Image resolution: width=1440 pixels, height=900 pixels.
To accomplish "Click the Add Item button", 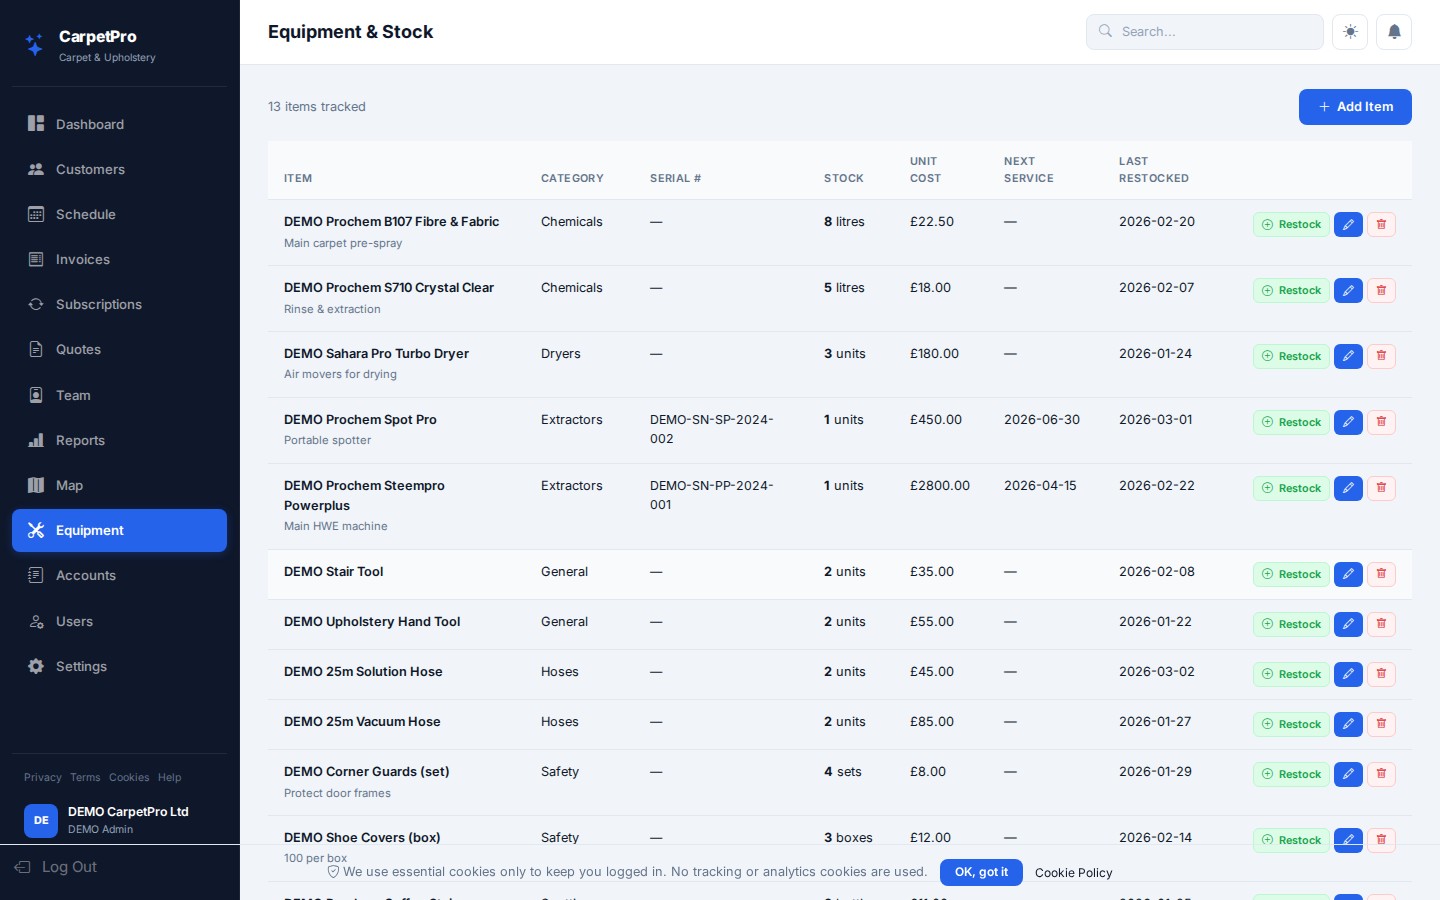I will coord(1355,107).
